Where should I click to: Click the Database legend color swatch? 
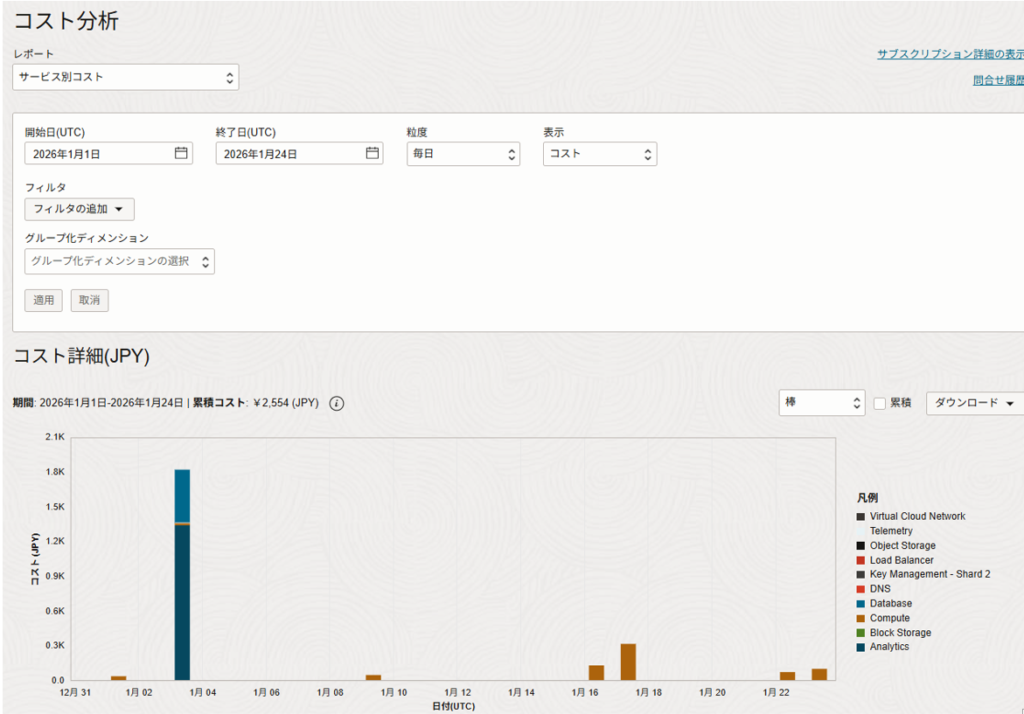coord(861,604)
